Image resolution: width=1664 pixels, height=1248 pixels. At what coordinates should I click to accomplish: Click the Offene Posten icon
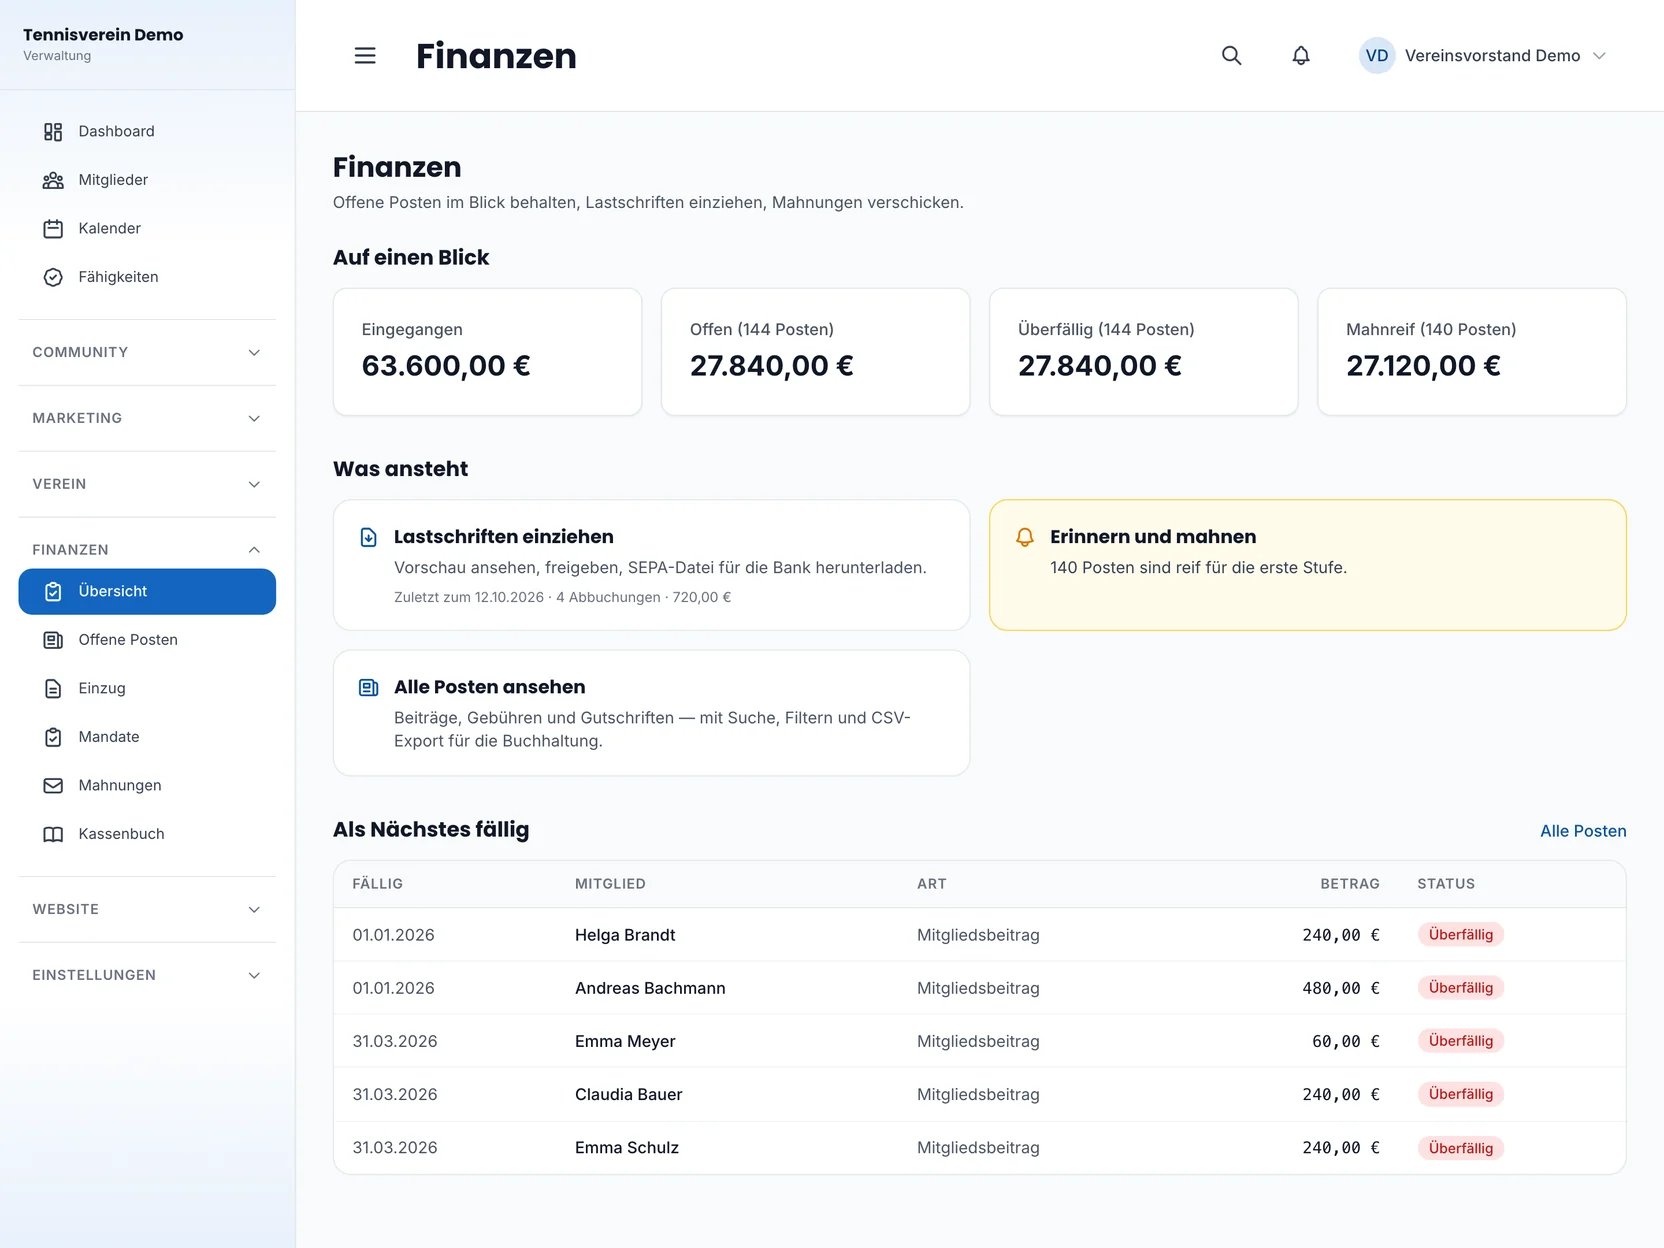(x=53, y=640)
